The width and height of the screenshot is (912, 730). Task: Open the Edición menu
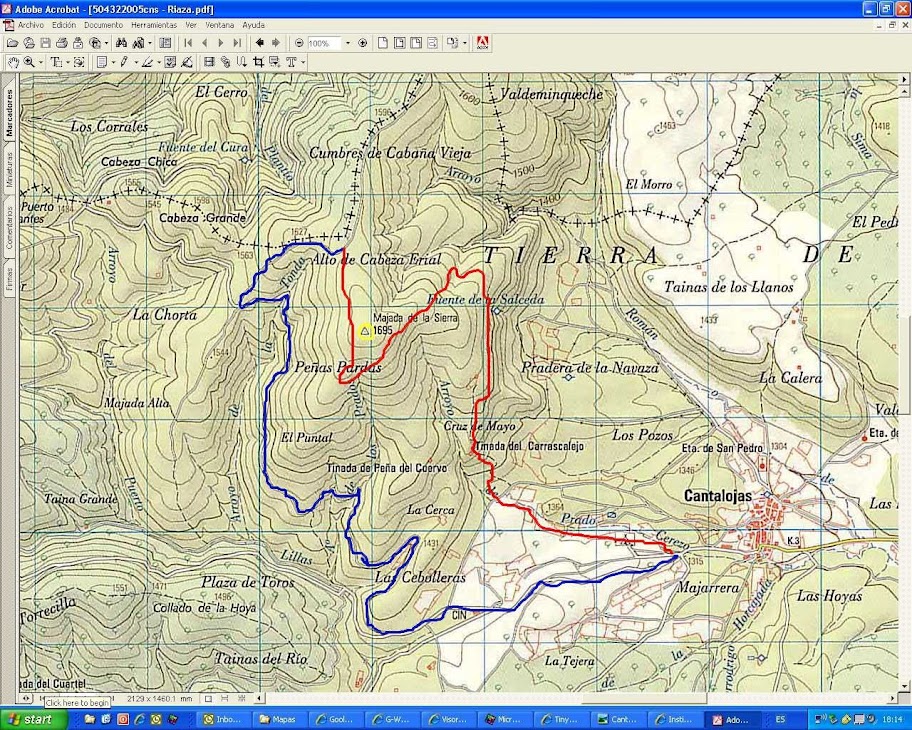(64, 25)
